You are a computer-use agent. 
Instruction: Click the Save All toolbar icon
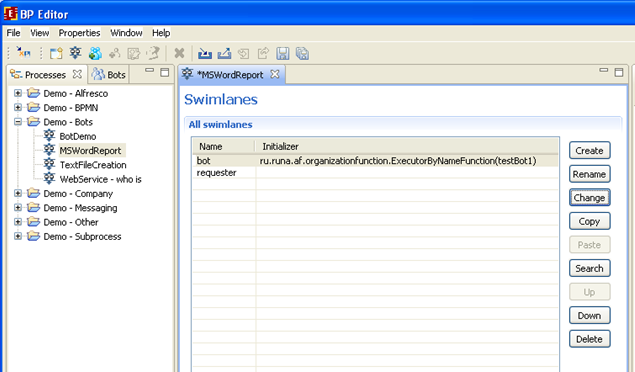point(302,53)
